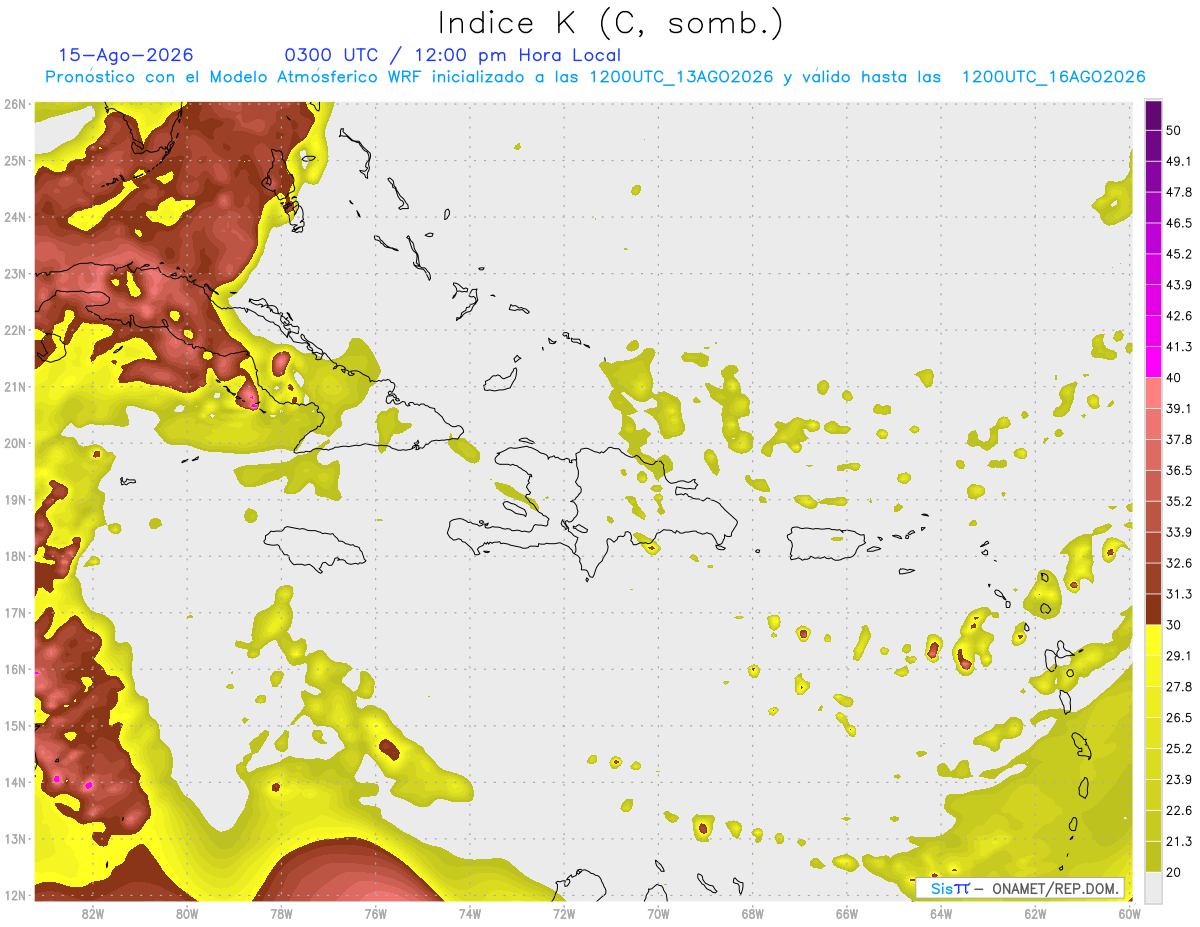
Task: Click the WRF forecast model description line
Action: pyautogui.click(x=595, y=77)
